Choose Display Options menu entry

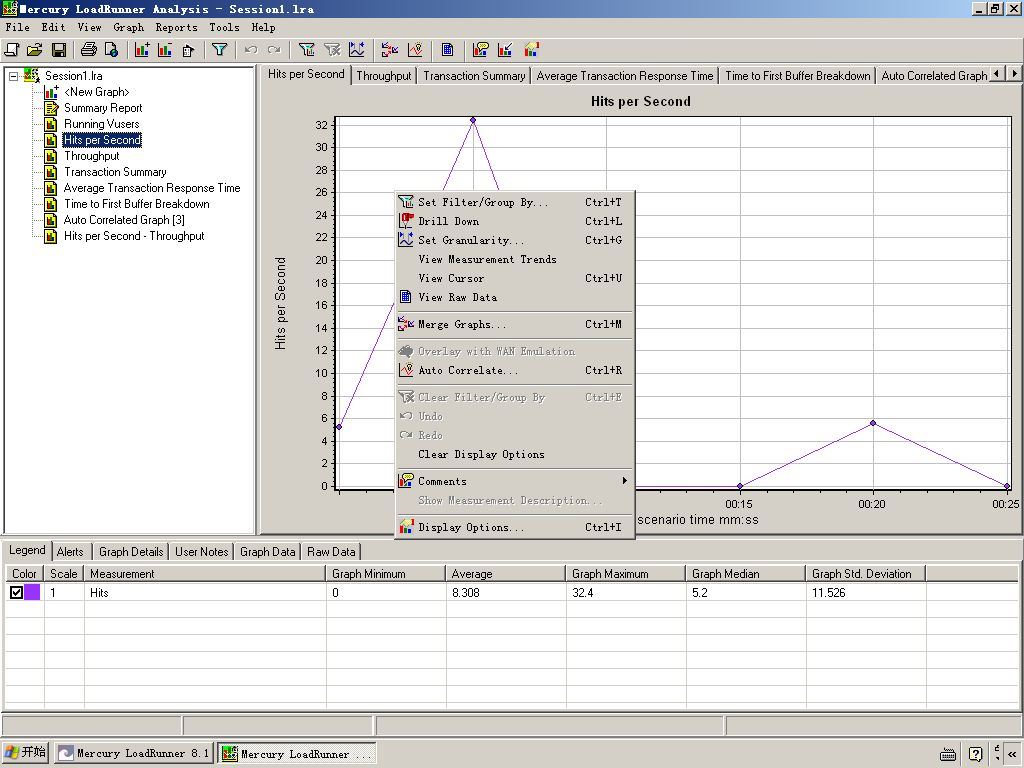pos(515,527)
